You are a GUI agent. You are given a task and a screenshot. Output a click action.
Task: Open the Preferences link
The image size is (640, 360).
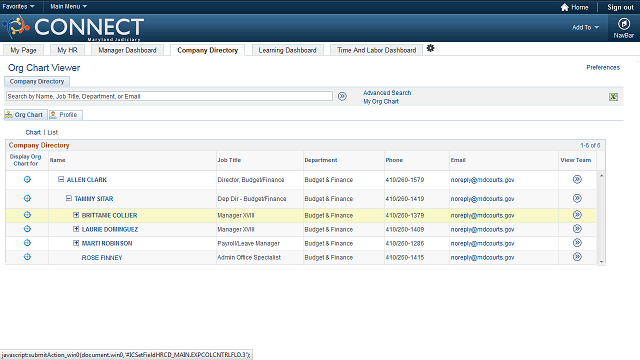[x=603, y=67]
